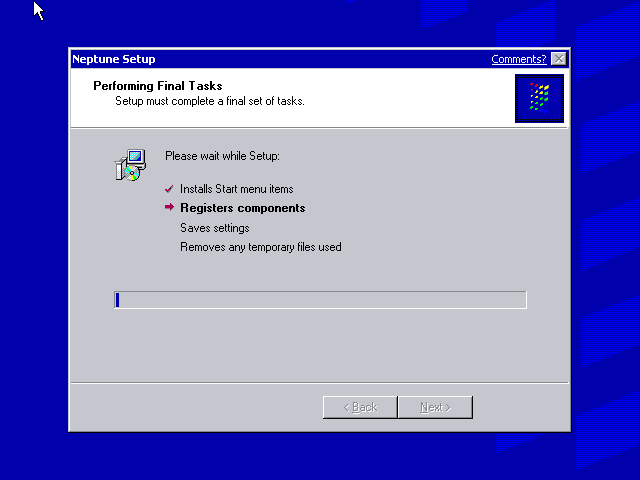This screenshot has height=480, width=640.
Task: Select Removes any temporary files used
Action: 261,247
